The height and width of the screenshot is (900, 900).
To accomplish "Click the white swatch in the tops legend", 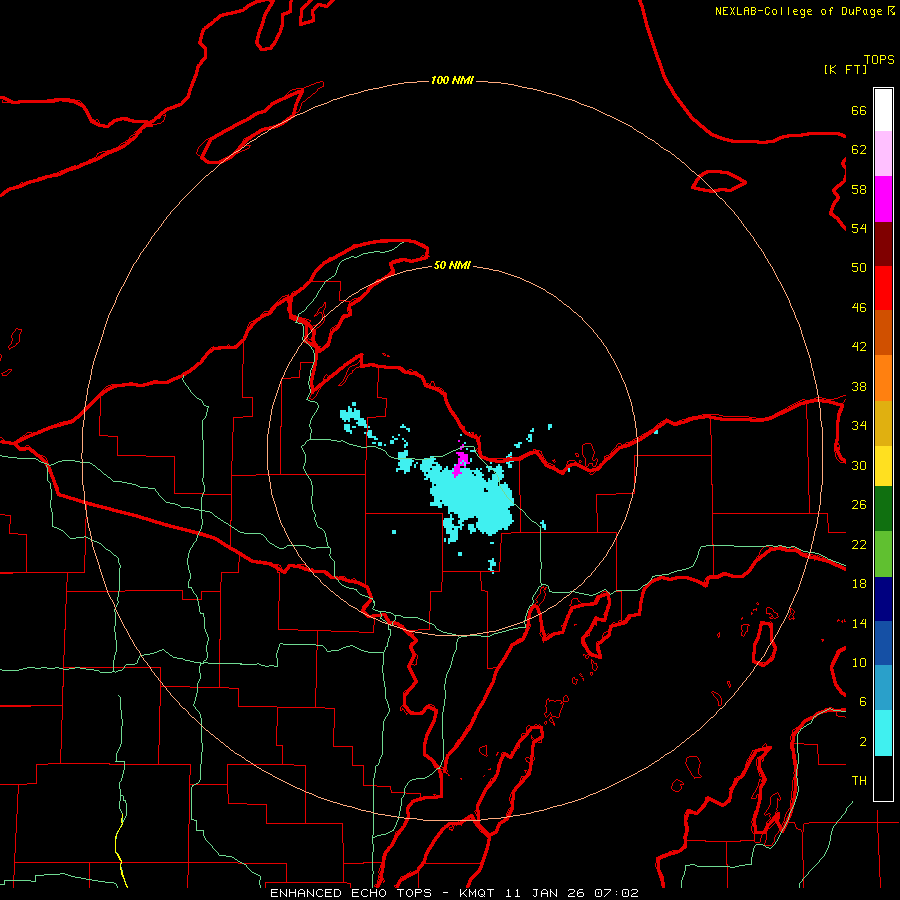I will click(x=883, y=110).
